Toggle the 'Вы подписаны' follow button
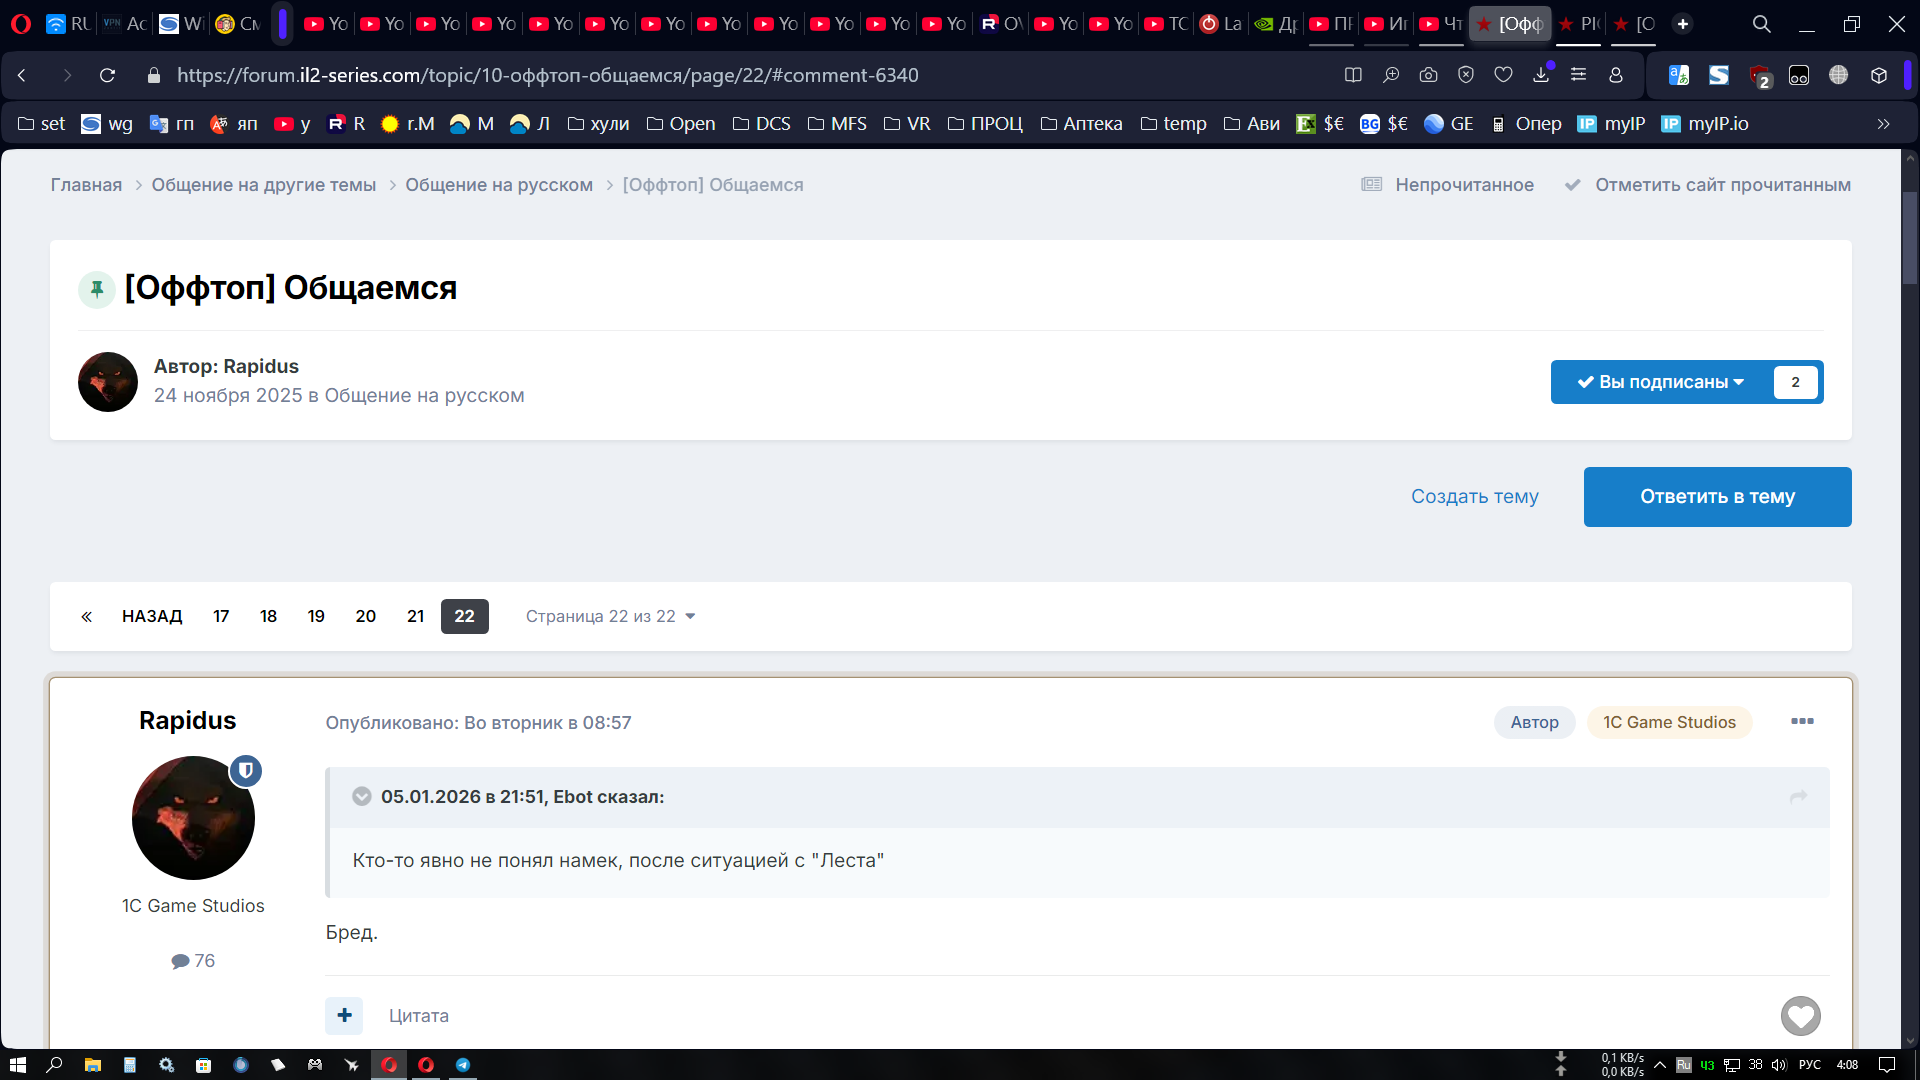This screenshot has width=1920, height=1080. pos(1661,382)
